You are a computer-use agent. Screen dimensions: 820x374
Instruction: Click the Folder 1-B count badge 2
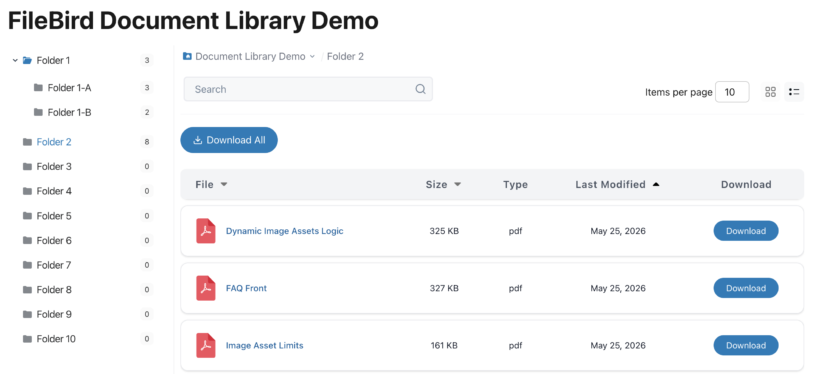click(147, 112)
